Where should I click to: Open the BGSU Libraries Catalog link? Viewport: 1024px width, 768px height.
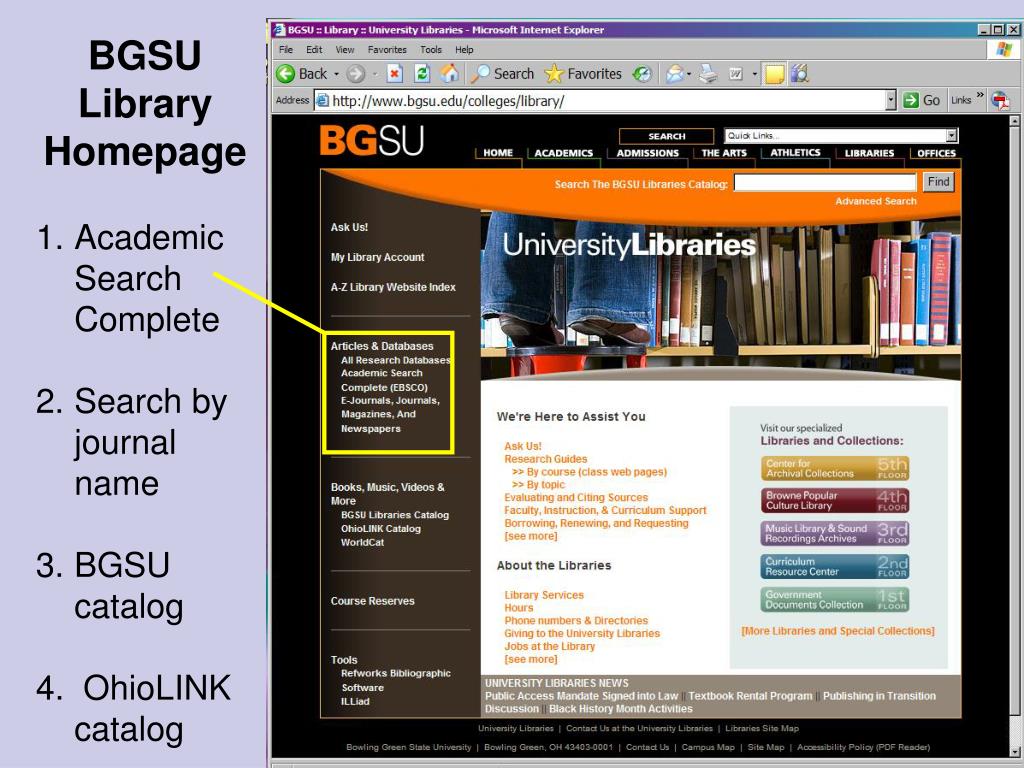pos(395,515)
